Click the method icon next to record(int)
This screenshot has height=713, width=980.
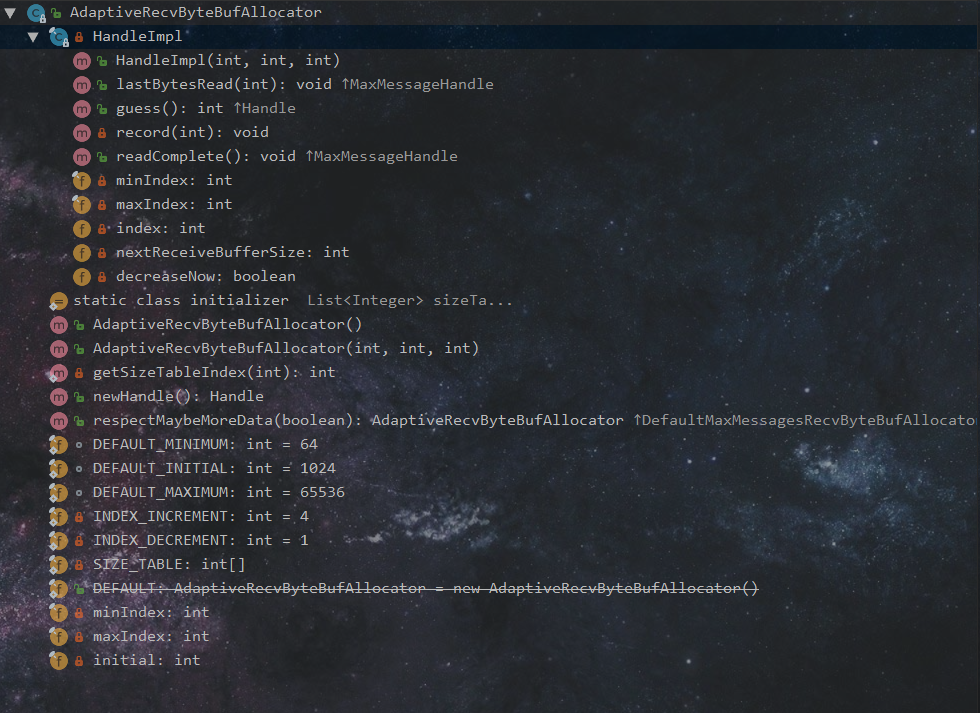pos(82,132)
